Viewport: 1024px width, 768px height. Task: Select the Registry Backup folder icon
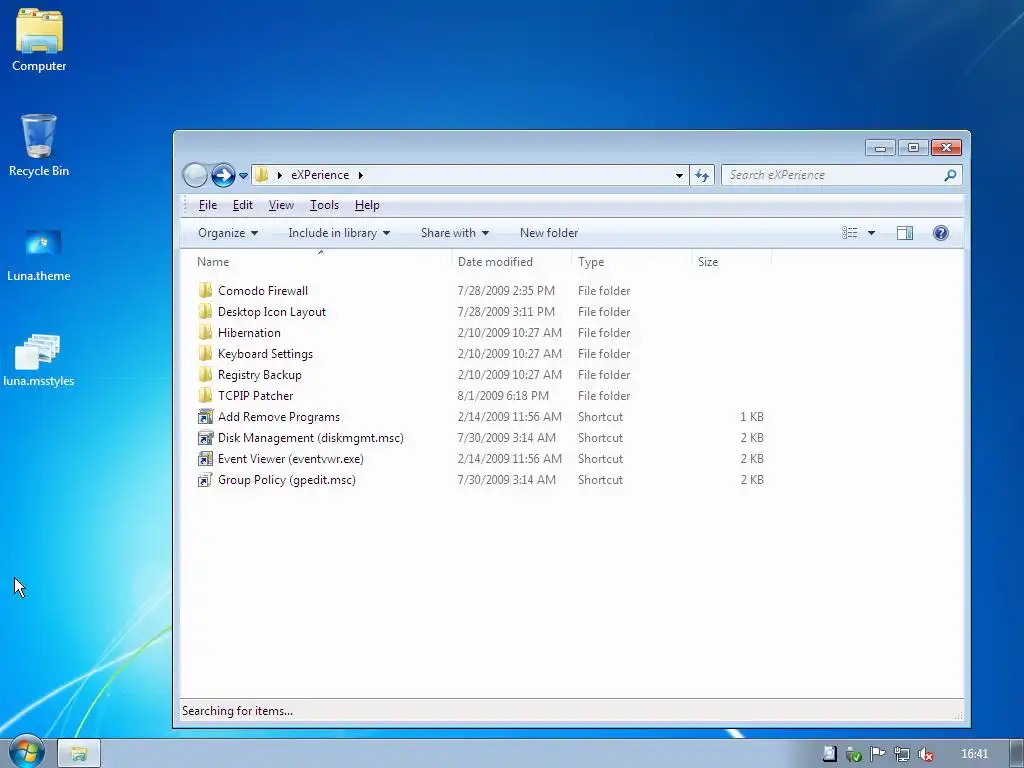click(x=205, y=374)
